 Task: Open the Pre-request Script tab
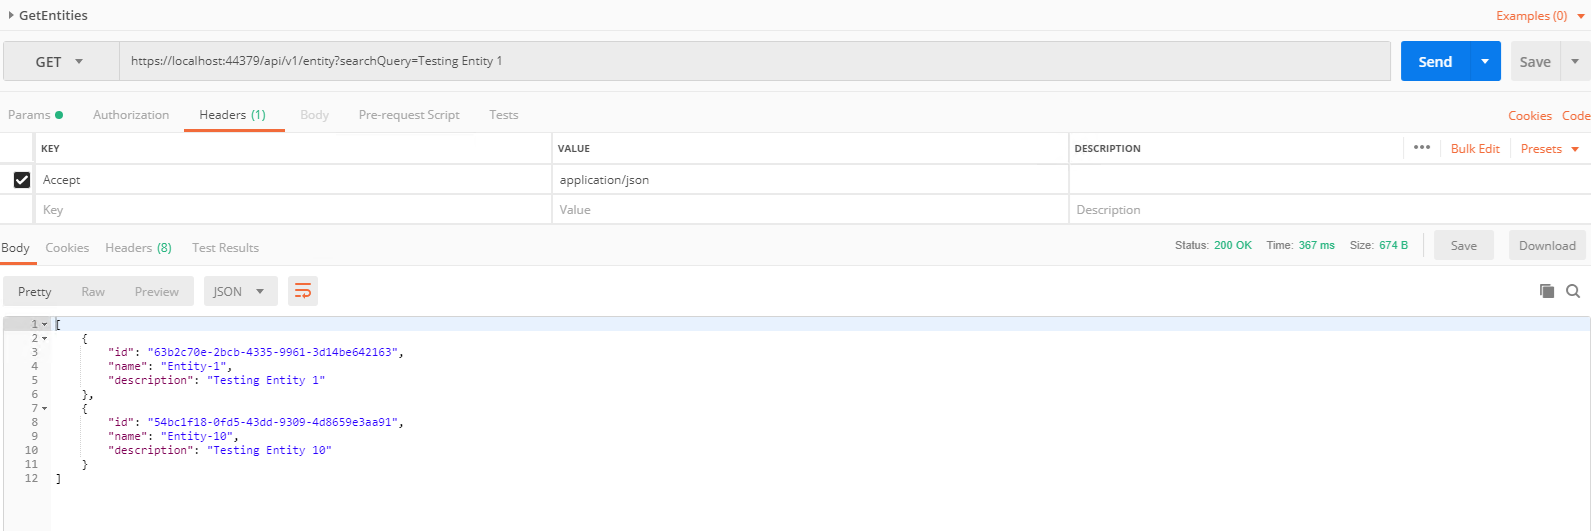click(409, 115)
